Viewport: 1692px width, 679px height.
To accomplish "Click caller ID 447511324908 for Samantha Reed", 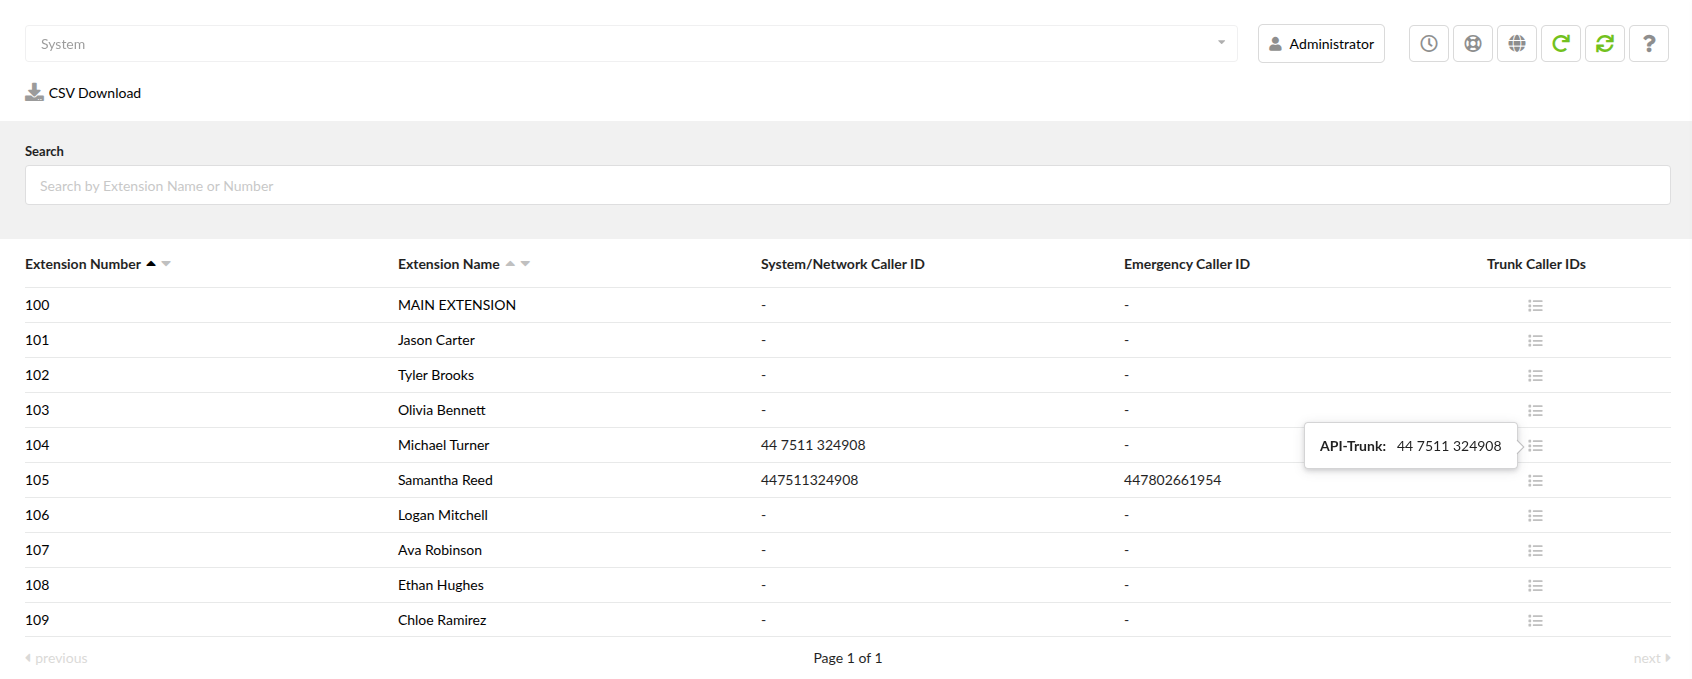I will [810, 480].
